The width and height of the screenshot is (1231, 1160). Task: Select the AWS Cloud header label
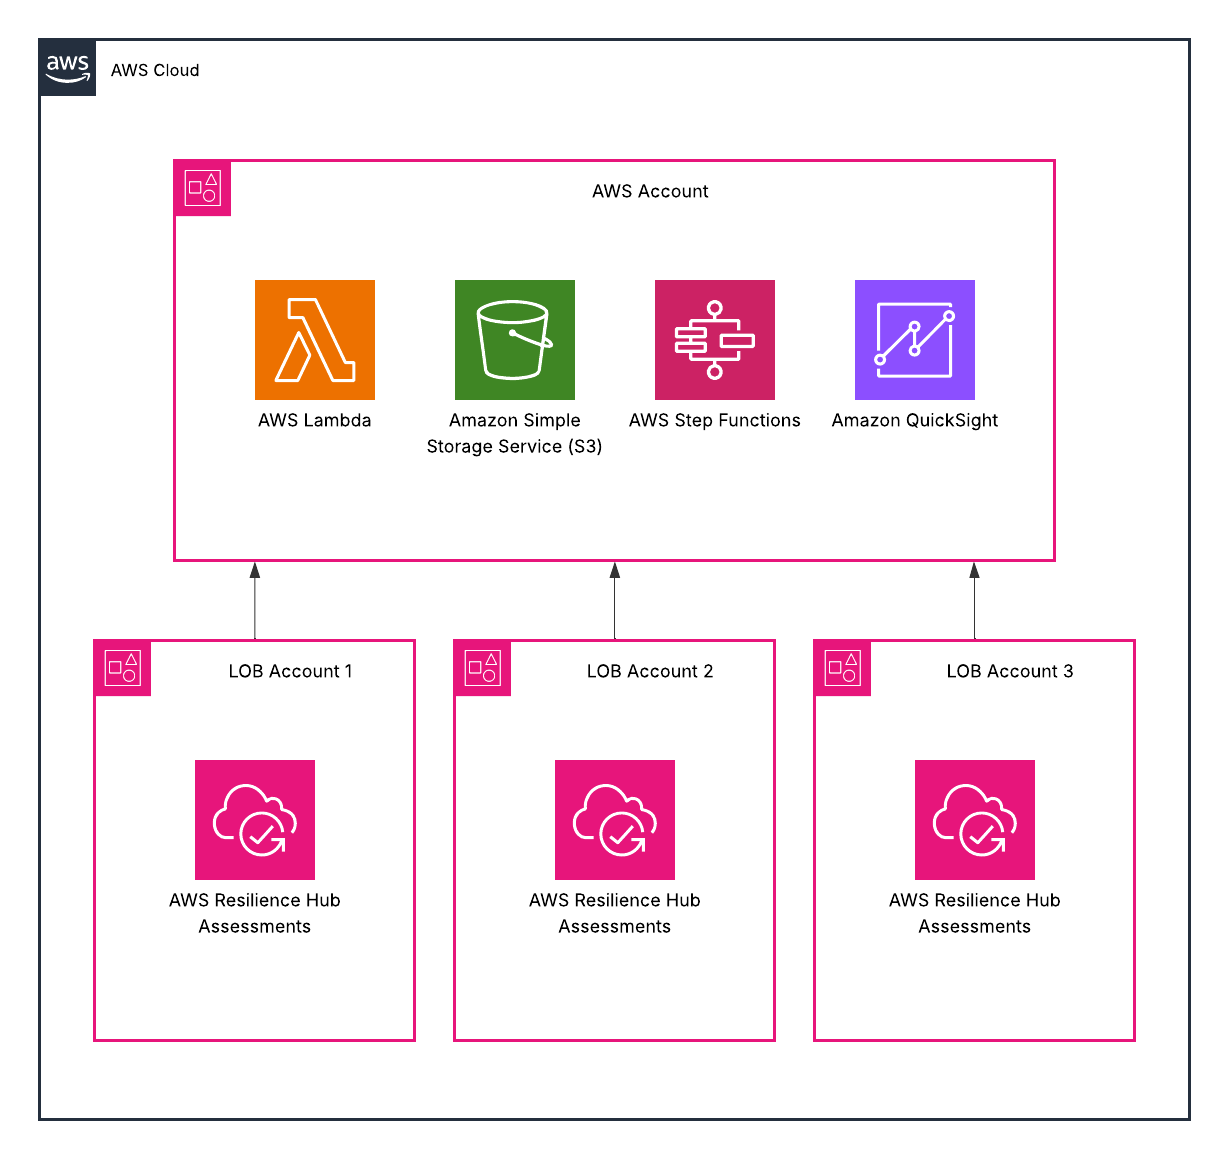(155, 70)
